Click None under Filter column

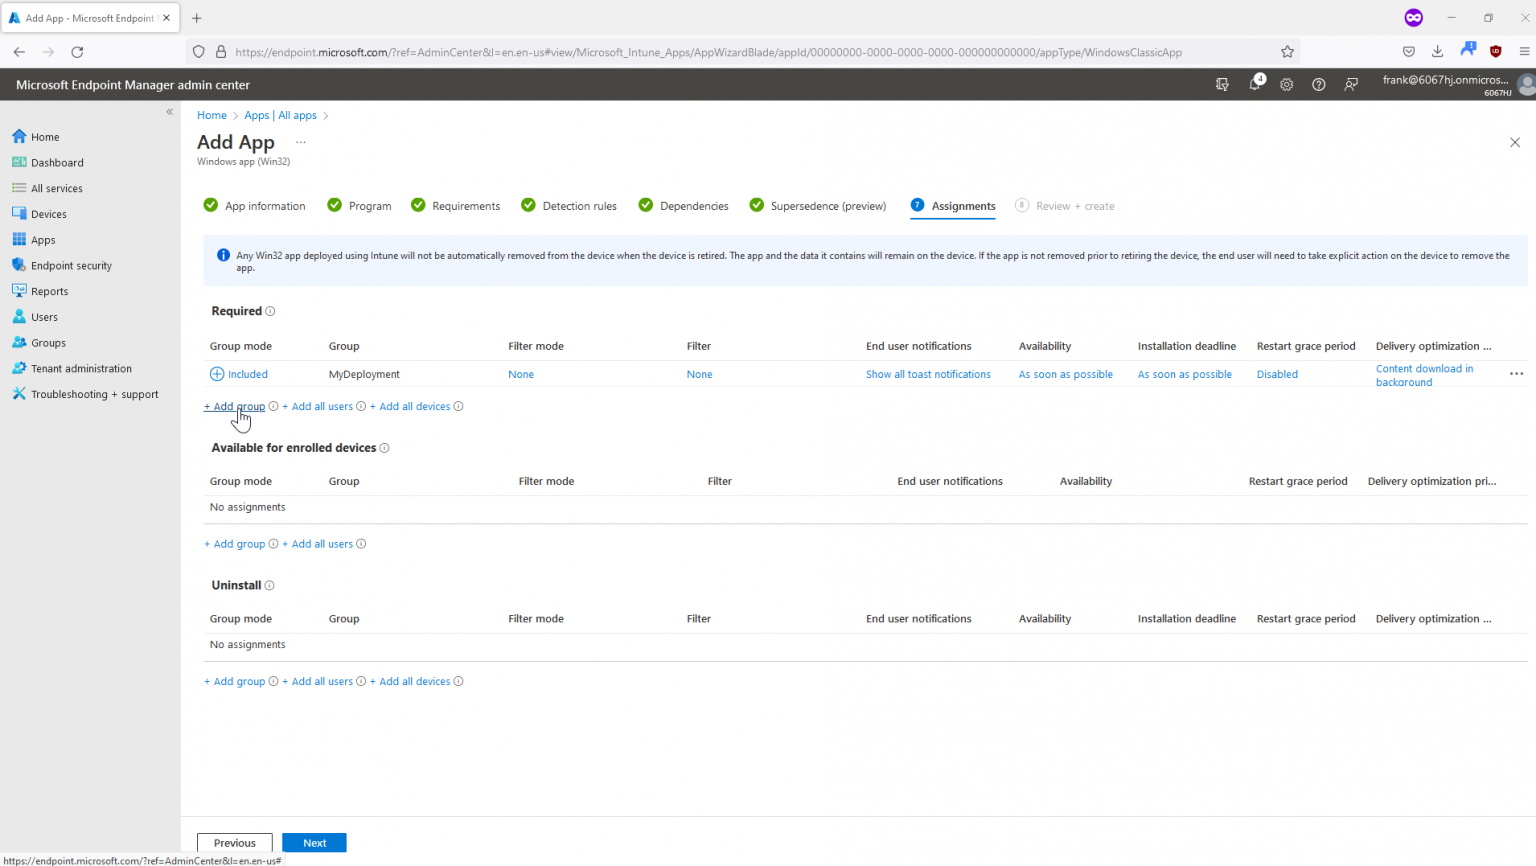(x=700, y=374)
